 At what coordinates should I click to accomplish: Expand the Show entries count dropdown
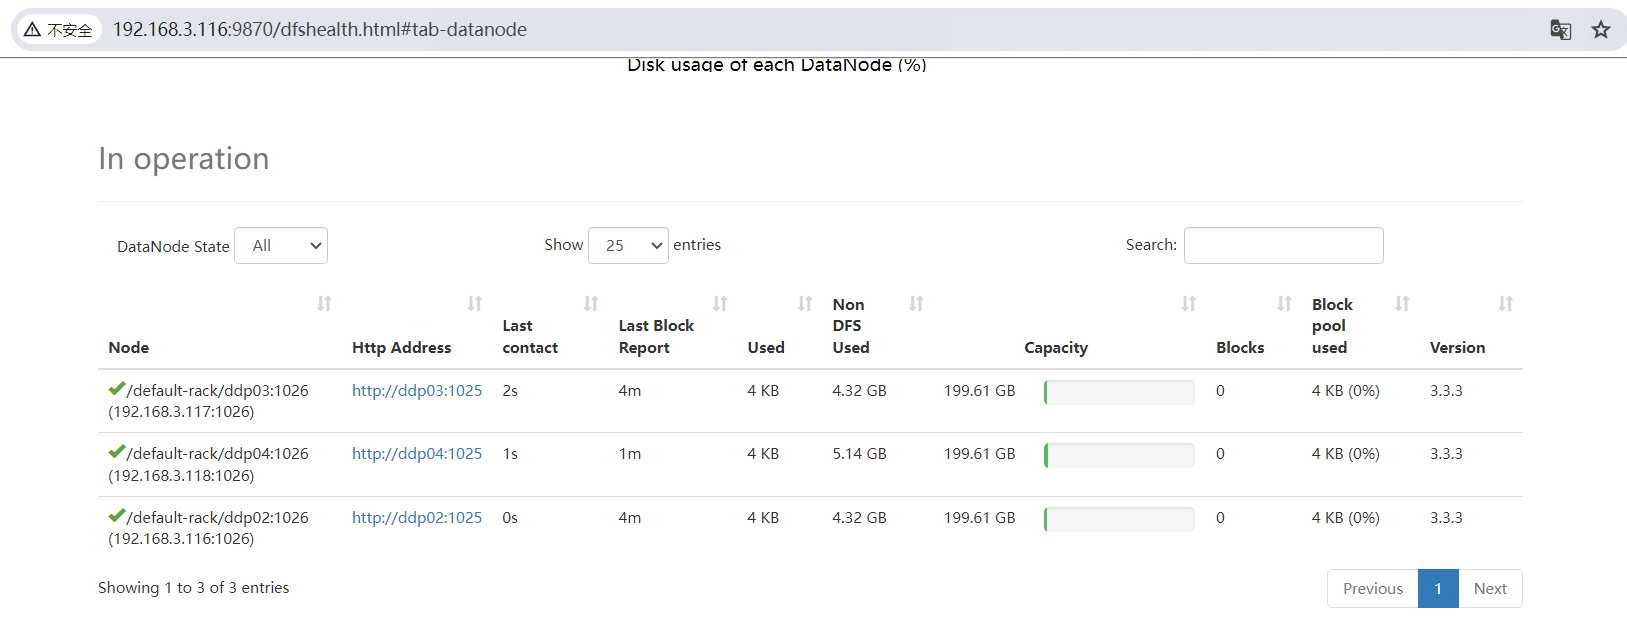628,246
